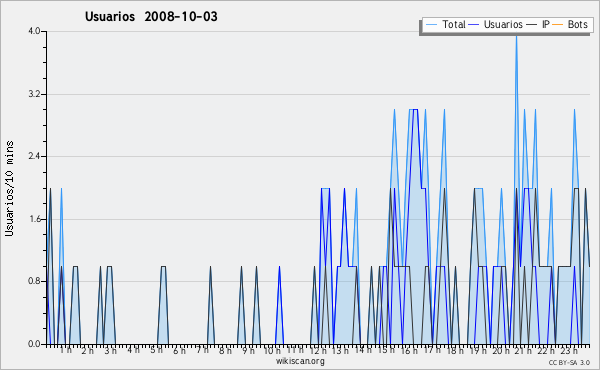Click the '16 h' x-axis label
This screenshot has width=600, height=370.
[409, 351]
